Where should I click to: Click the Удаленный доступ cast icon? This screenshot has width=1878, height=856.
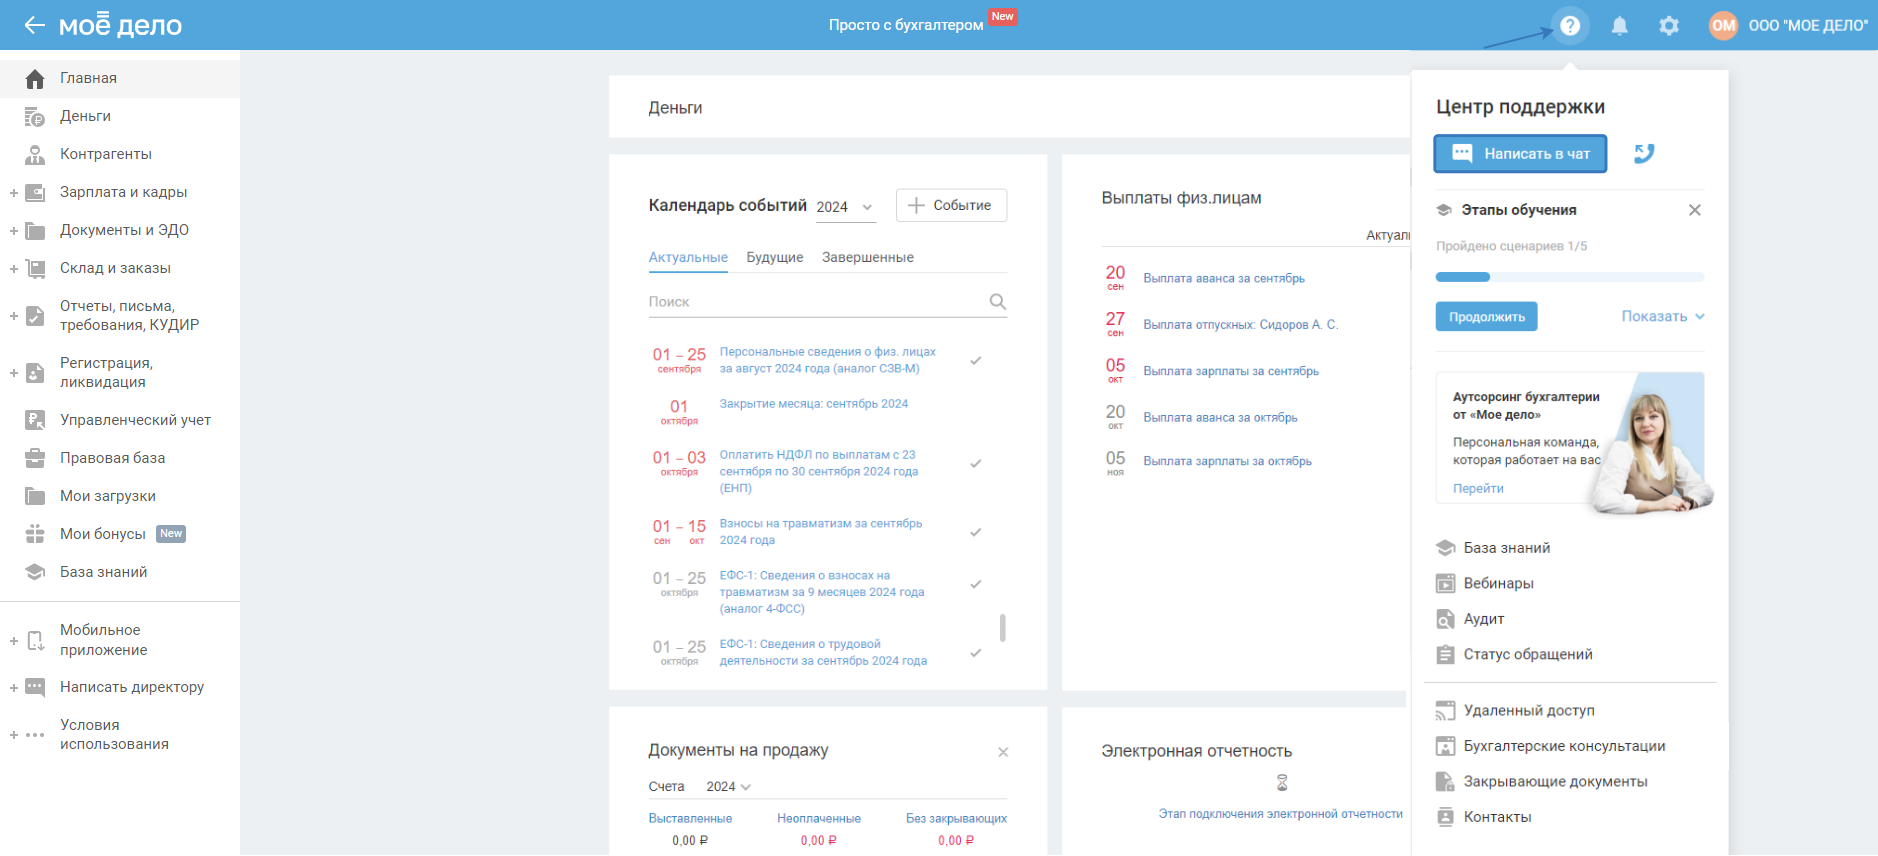coord(1445,710)
